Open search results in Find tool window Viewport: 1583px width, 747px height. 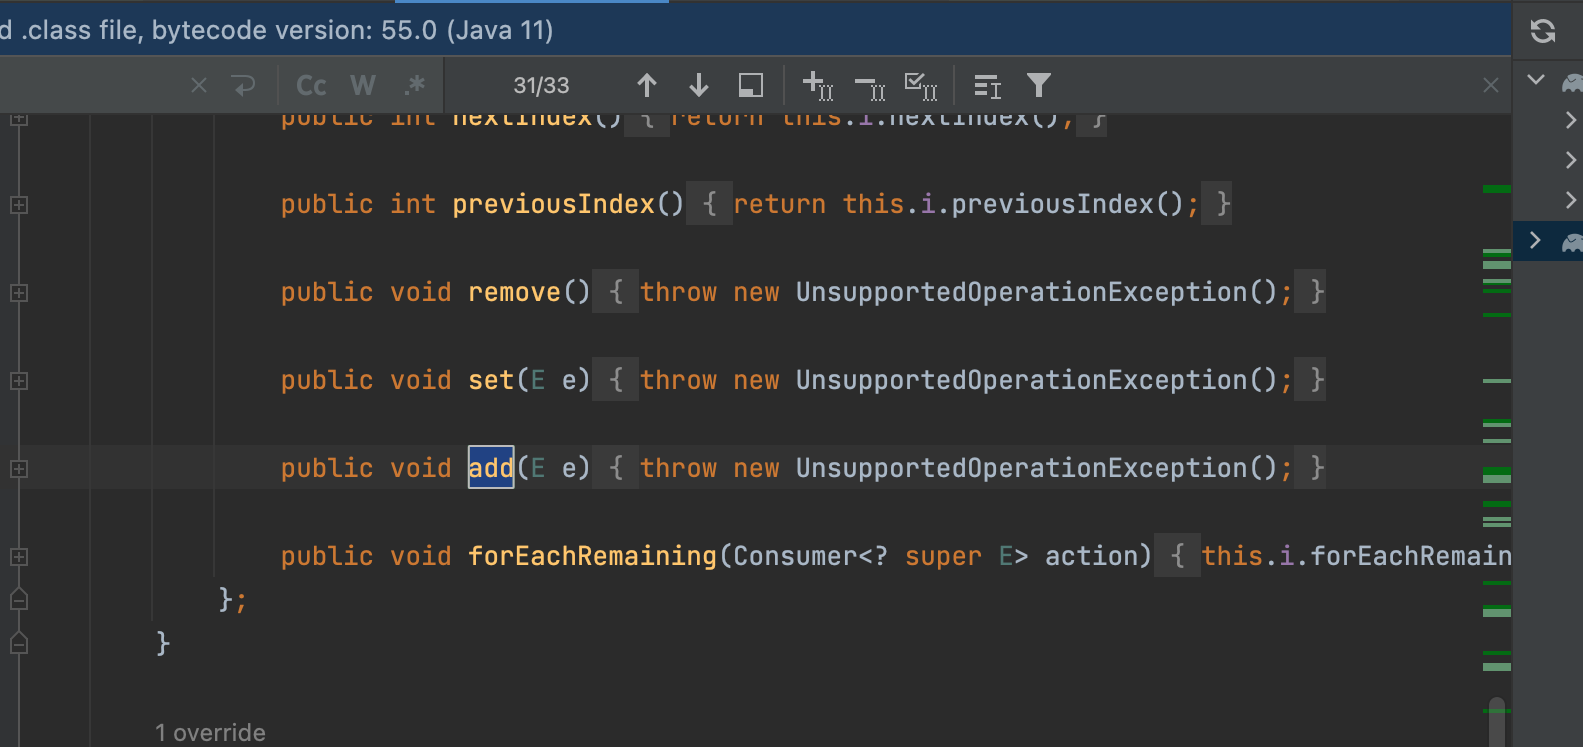751,86
